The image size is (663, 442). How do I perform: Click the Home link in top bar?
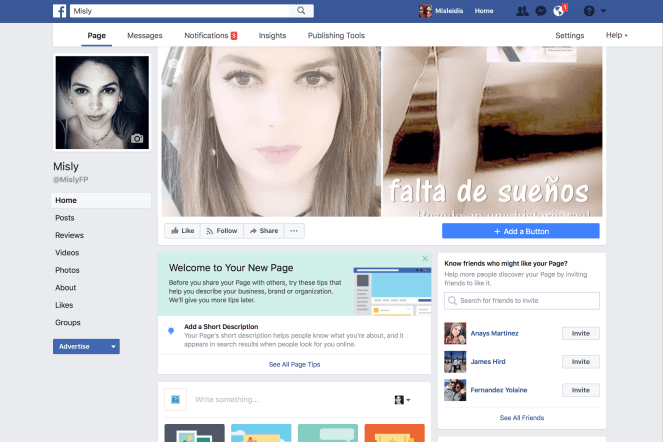(484, 11)
